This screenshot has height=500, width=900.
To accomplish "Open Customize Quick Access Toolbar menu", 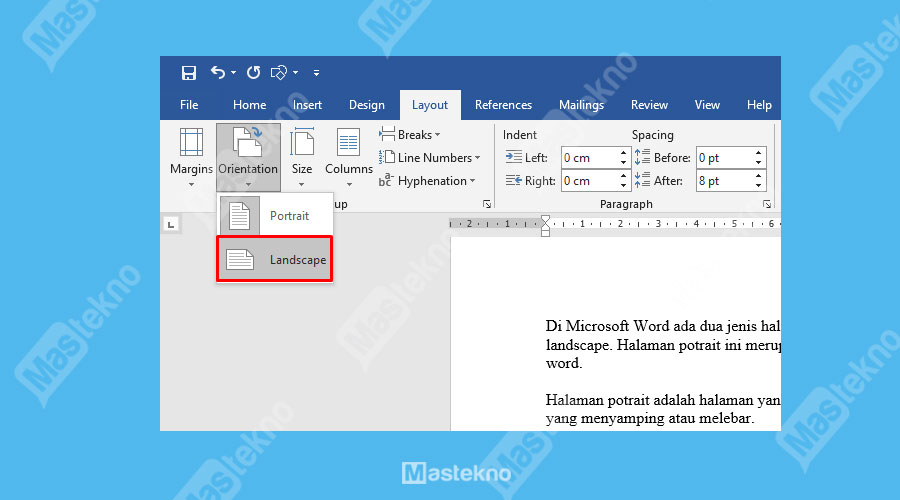I will click(316, 73).
